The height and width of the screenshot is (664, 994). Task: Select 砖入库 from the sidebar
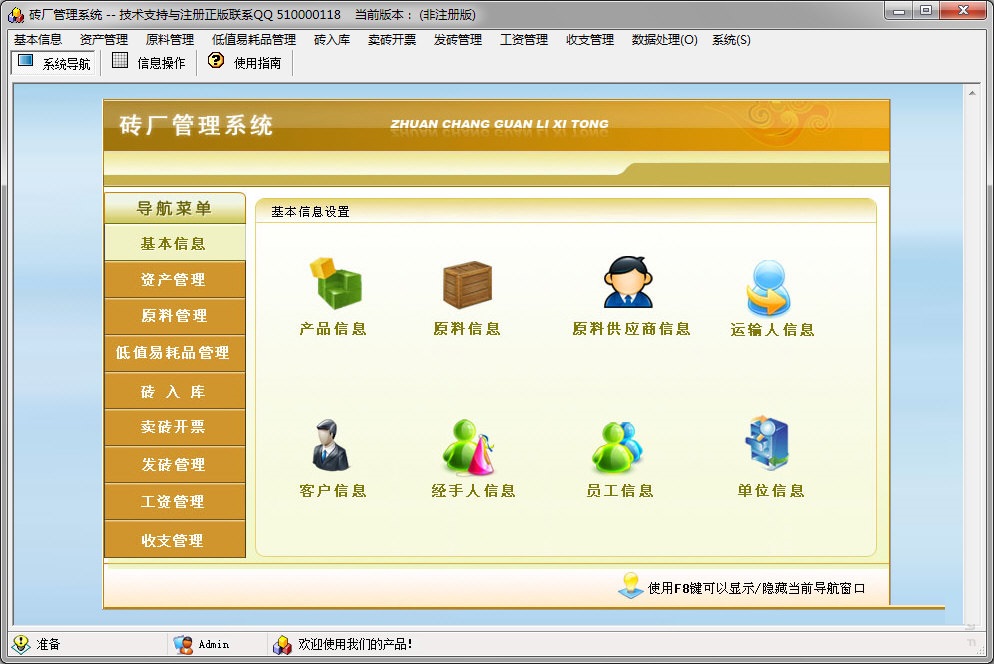click(x=174, y=391)
